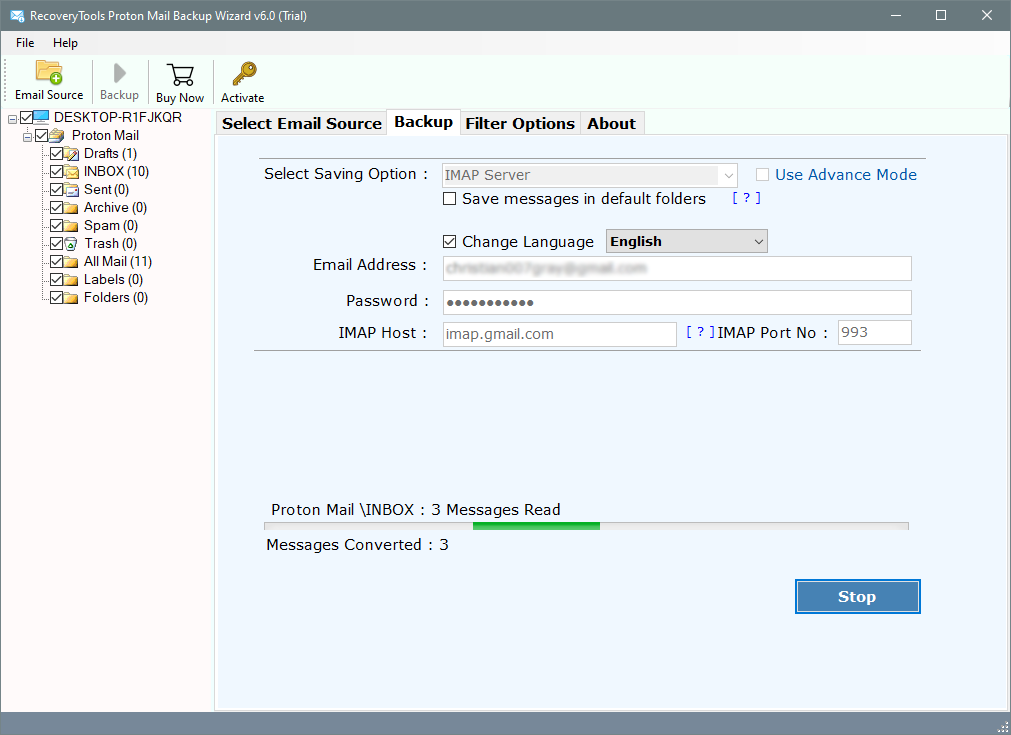Switch to Select Email Source tab
Screen dimensions: 1011x735
click(302, 123)
